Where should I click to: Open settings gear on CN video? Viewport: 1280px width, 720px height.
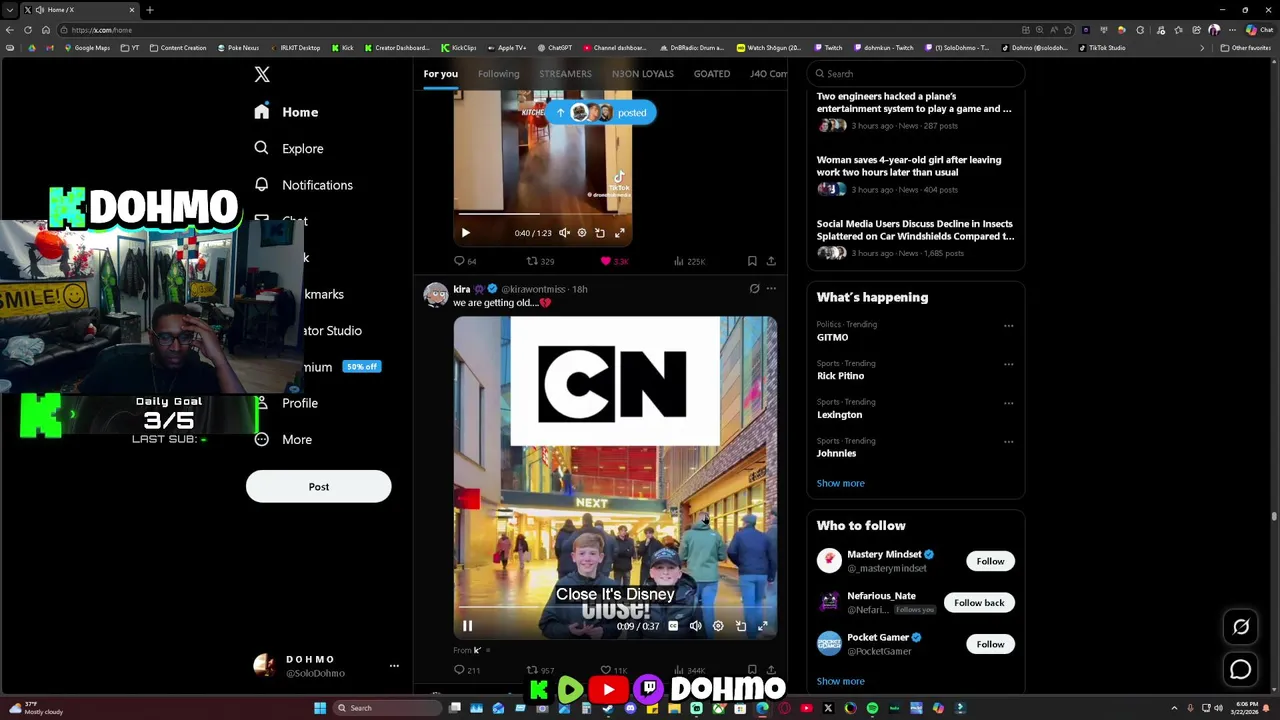tap(718, 626)
